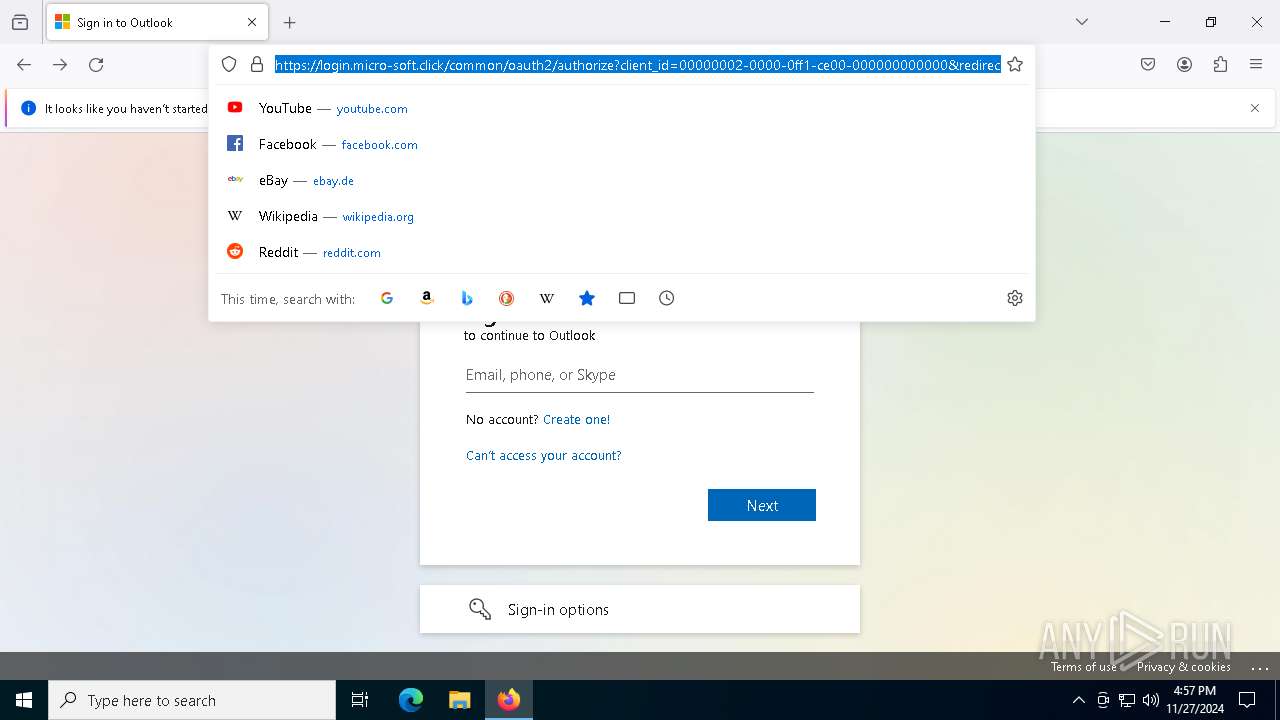Open the Terms of use link
This screenshot has height=720, width=1280.
click(x=1083, y=667)
